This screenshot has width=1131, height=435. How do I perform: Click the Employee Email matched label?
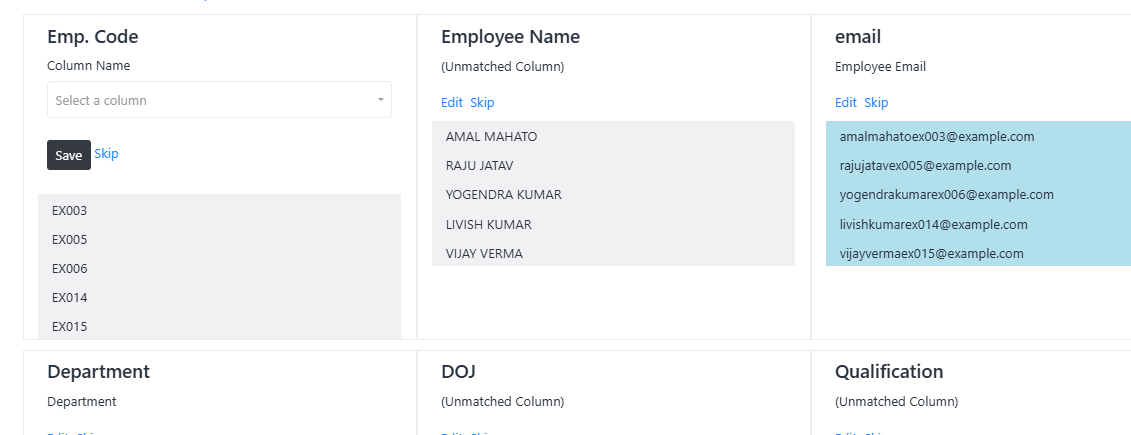[x=880, y=66]
